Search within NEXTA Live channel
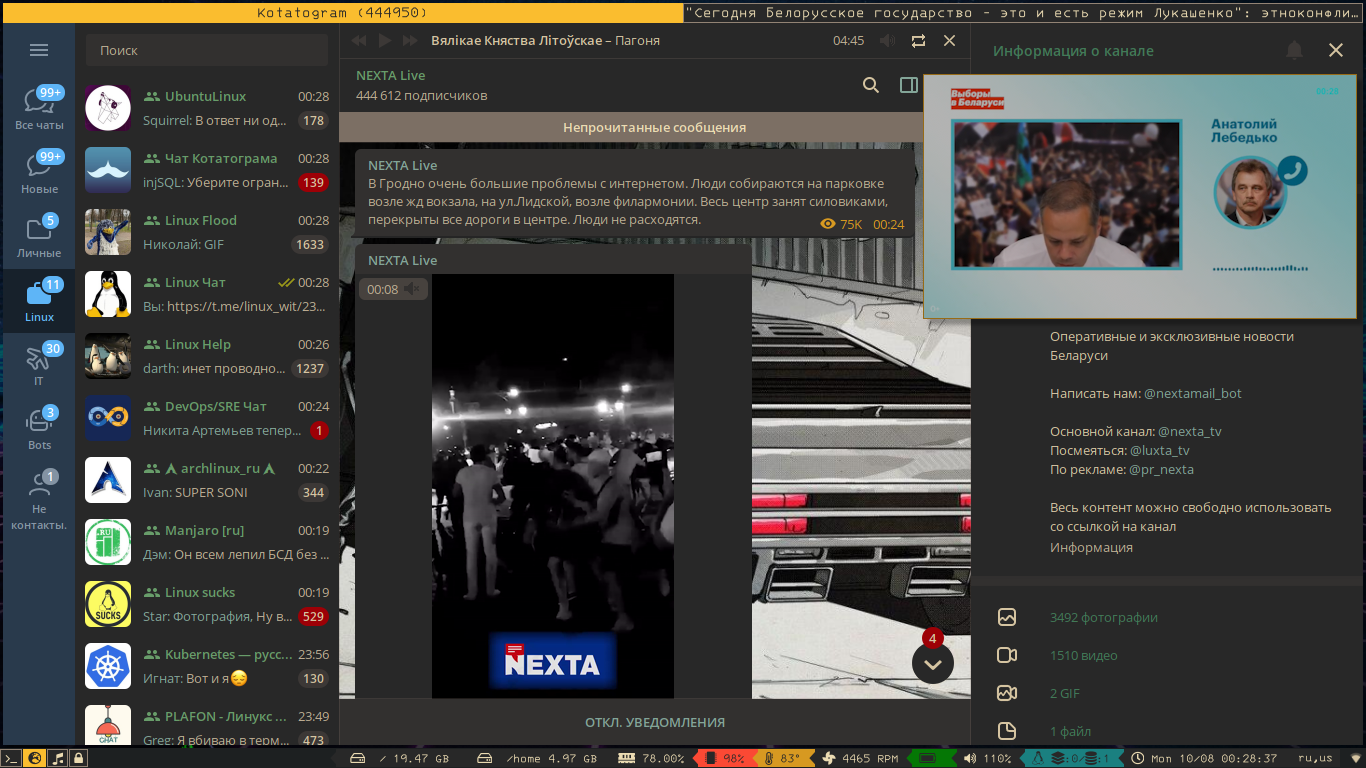 tap(871, 85)
